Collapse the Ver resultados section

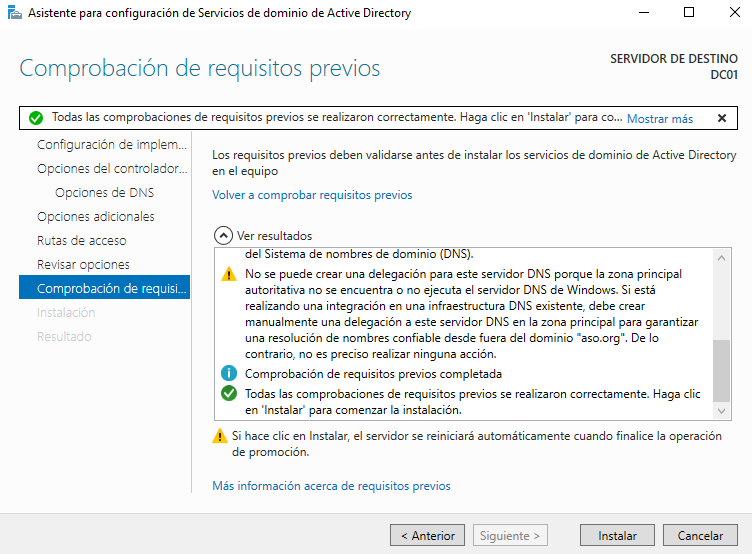223,236
